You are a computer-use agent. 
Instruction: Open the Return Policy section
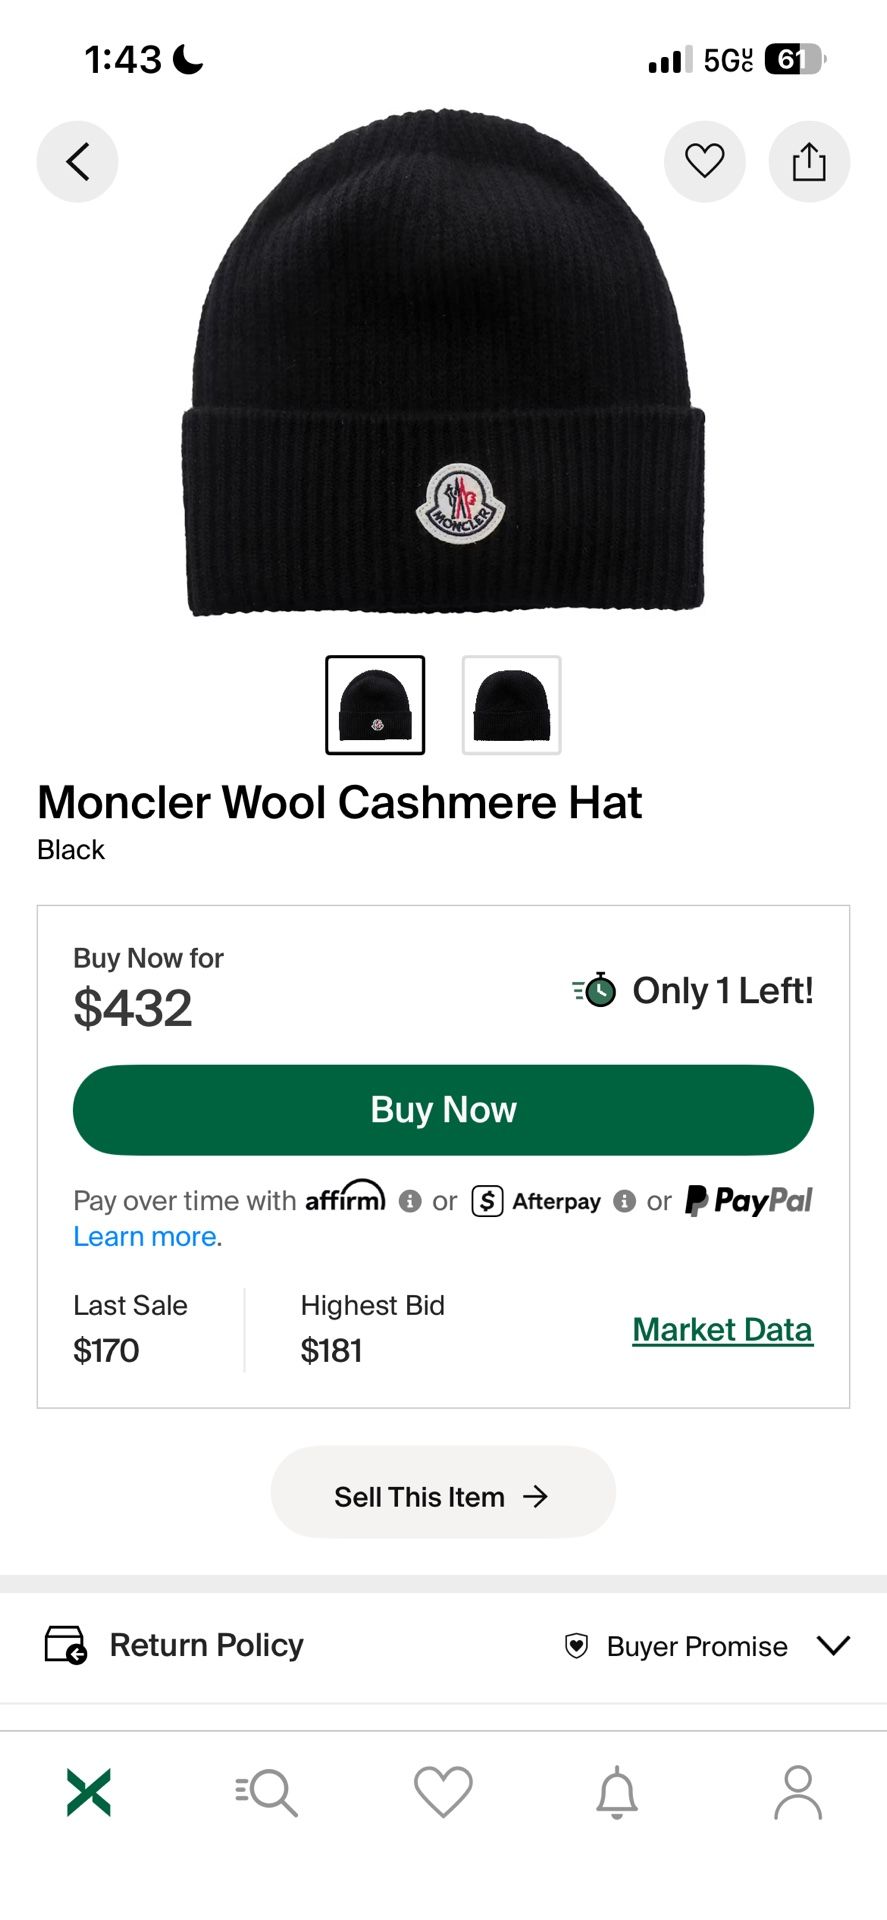(x=205, y=1645)
